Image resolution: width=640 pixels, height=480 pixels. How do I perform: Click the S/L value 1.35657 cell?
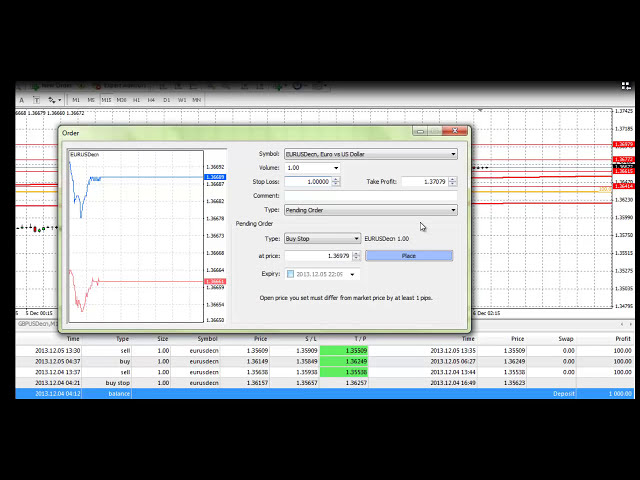tap(306, 383)
